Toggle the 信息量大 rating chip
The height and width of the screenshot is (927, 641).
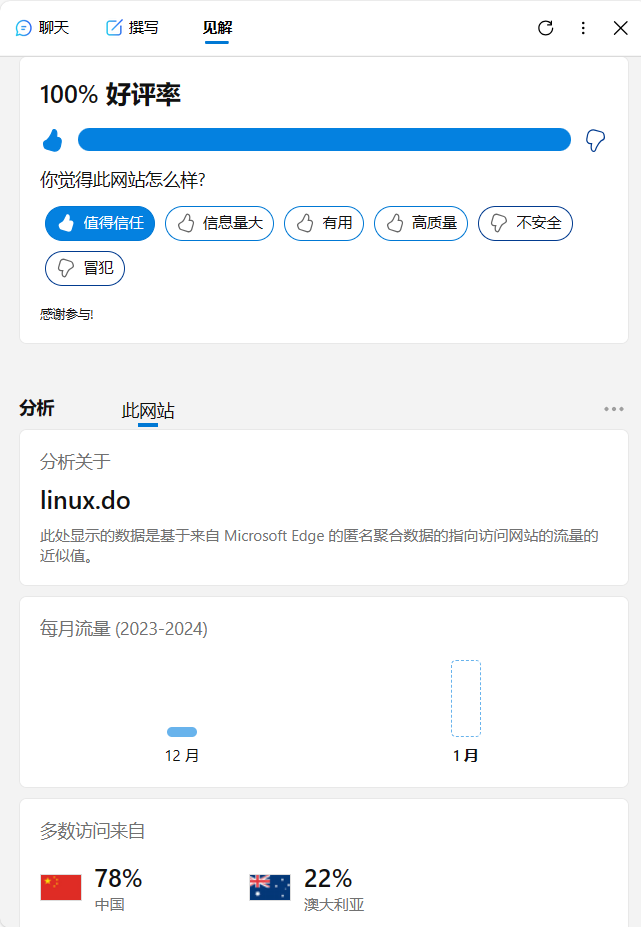coord(219,223)
